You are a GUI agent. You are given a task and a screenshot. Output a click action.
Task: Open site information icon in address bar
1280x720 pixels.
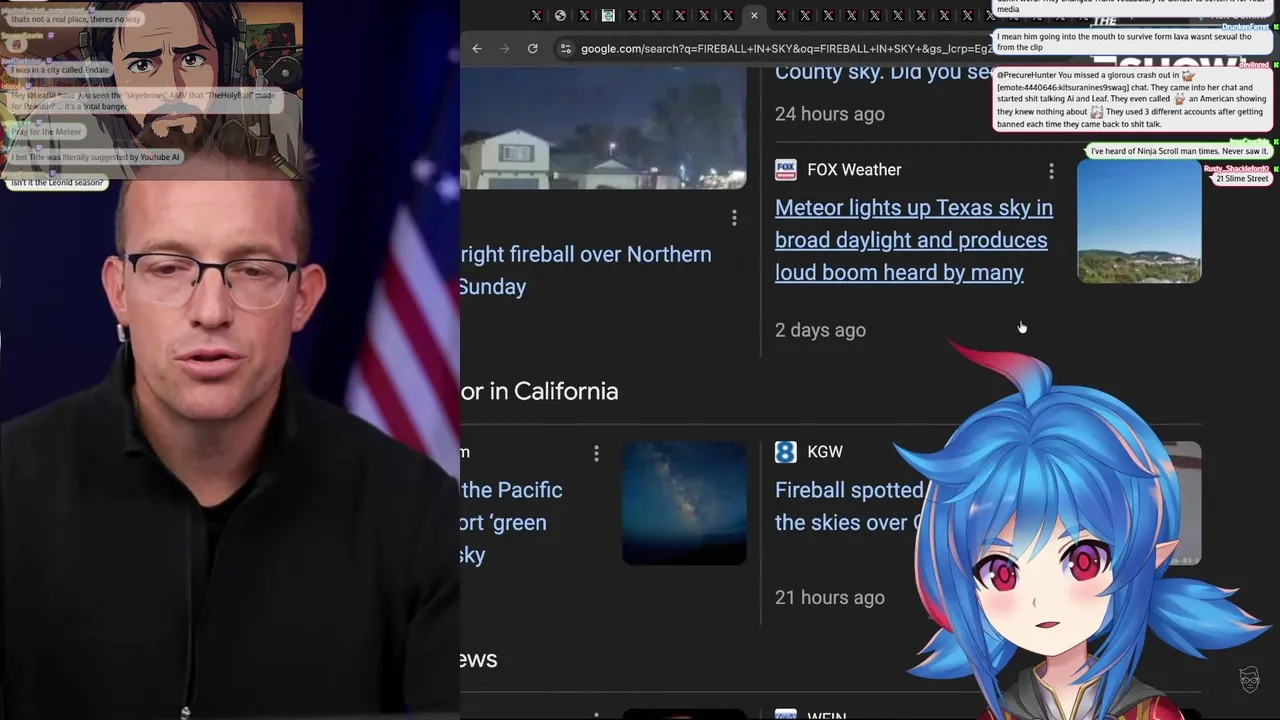pyautogui.click(x=565, y=48)
